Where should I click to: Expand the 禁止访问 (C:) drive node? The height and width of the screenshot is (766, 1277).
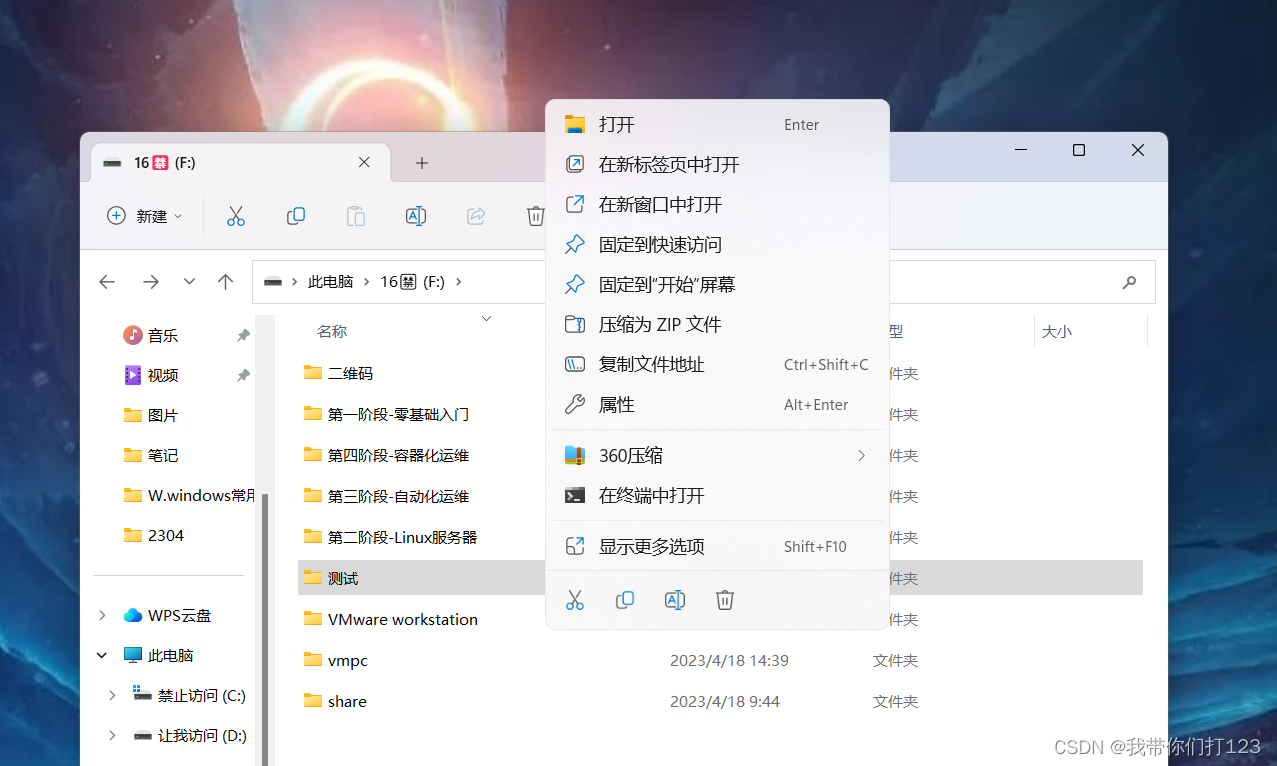pyautogui.click(x=112, y=695)
